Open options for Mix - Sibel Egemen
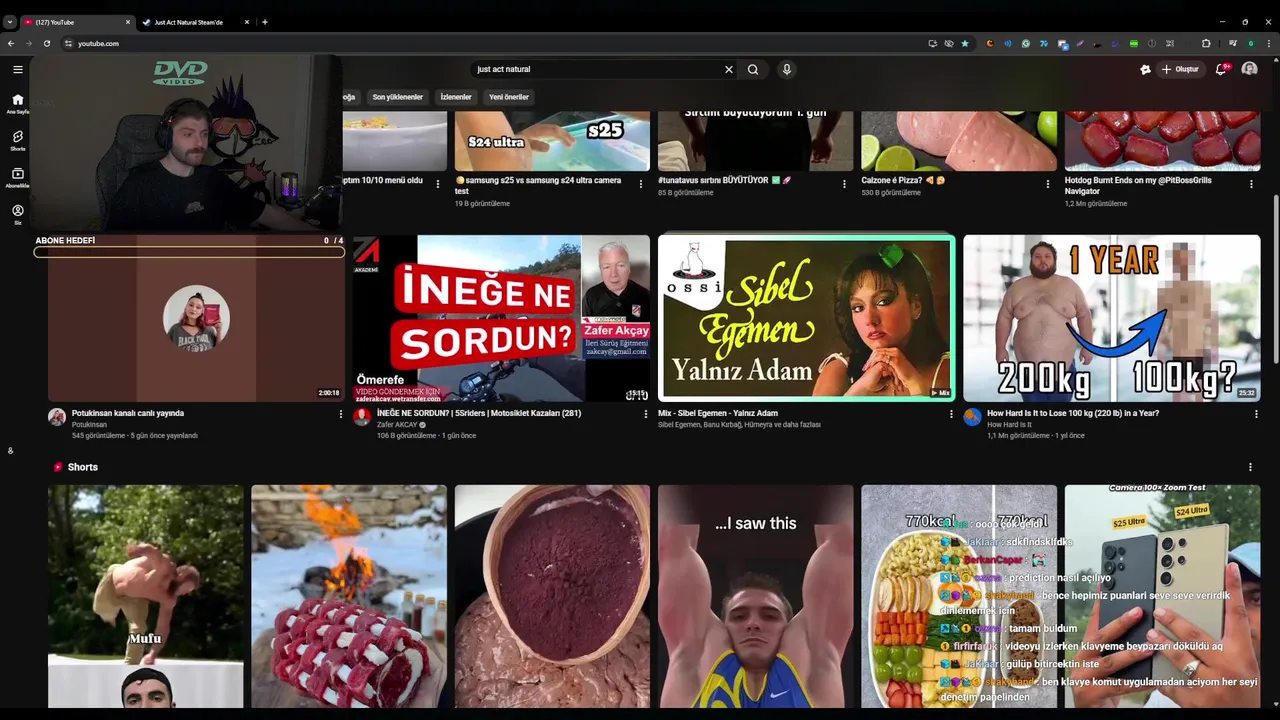This screenshot has height=720, width=1280. 951,414
